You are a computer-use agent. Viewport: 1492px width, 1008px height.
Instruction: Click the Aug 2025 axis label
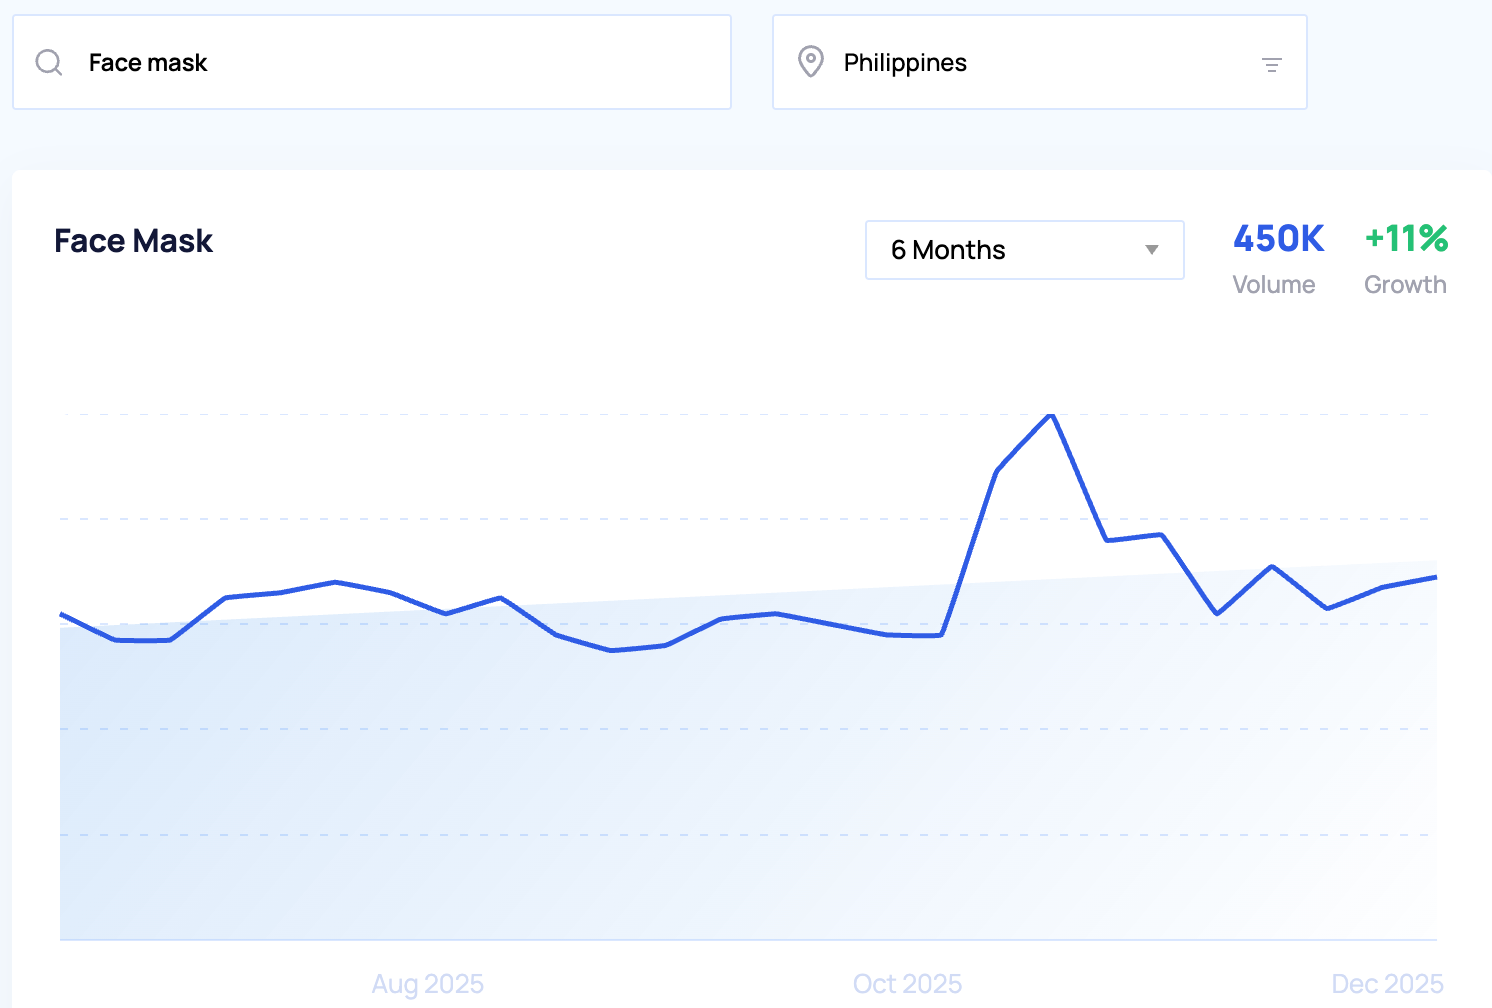(x=427, y=984)
